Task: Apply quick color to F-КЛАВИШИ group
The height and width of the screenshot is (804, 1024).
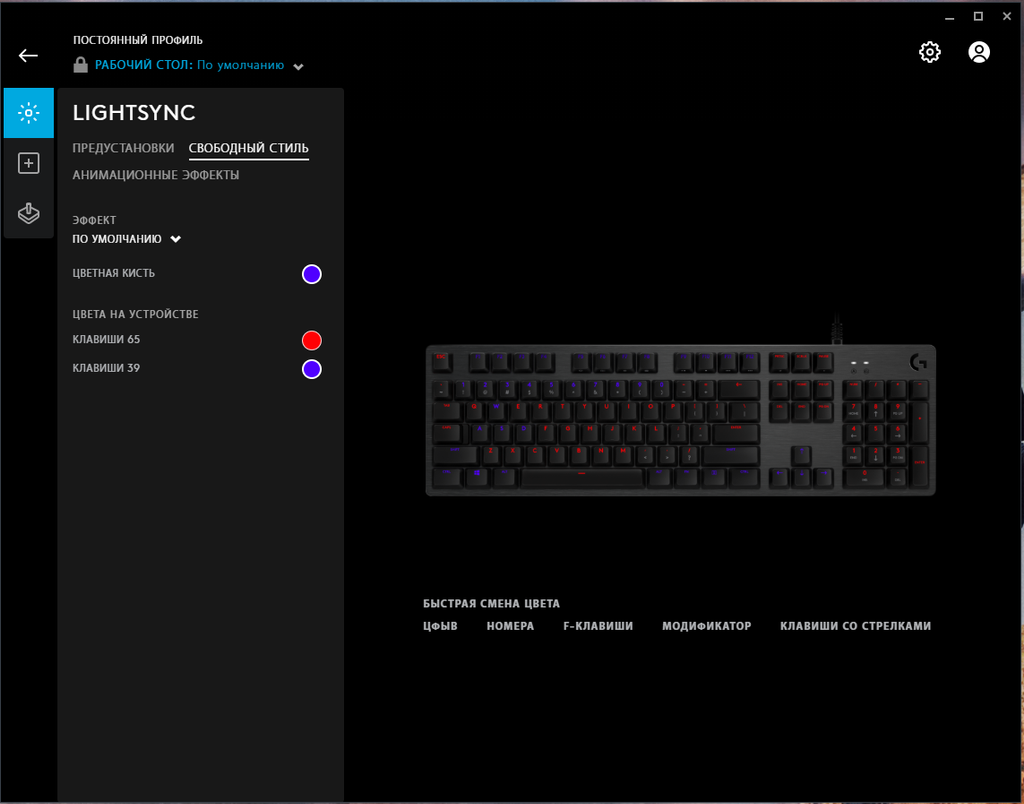Action: (598, 626)
